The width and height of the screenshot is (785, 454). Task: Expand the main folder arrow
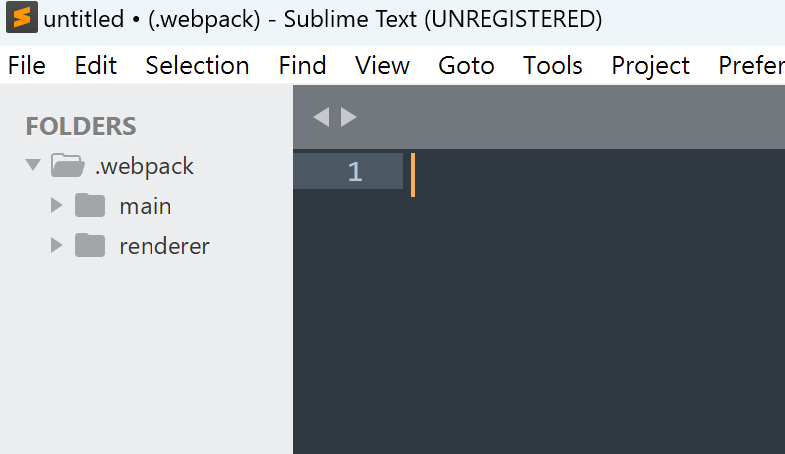pos(57,205)
